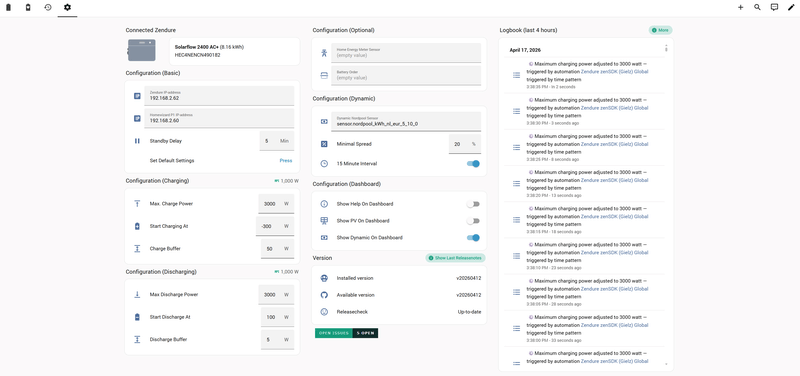Click the Zendure device thumbnail image
Image resolution: width=800 pixels, height=376 pixels.
(x=141, y=51)
